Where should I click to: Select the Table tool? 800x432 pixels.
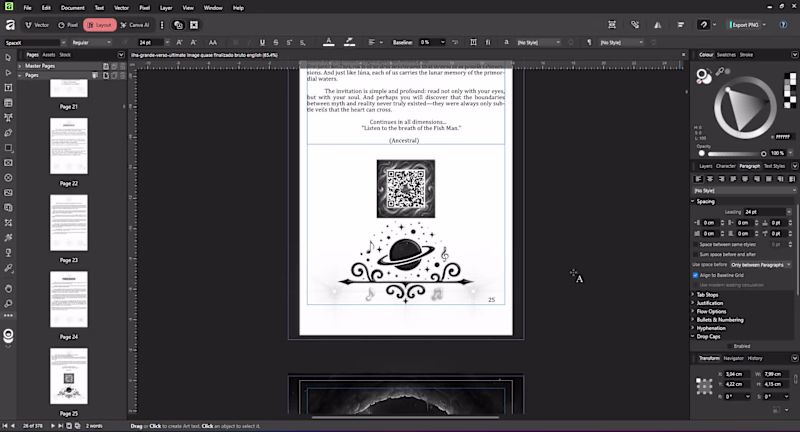point(8,103)
